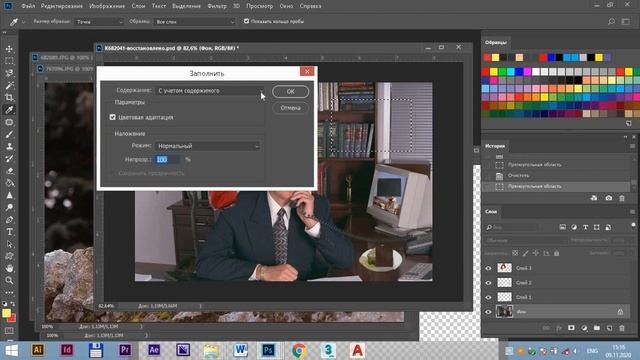Open Layers panel blend mode dropdown

coord(526,240)
